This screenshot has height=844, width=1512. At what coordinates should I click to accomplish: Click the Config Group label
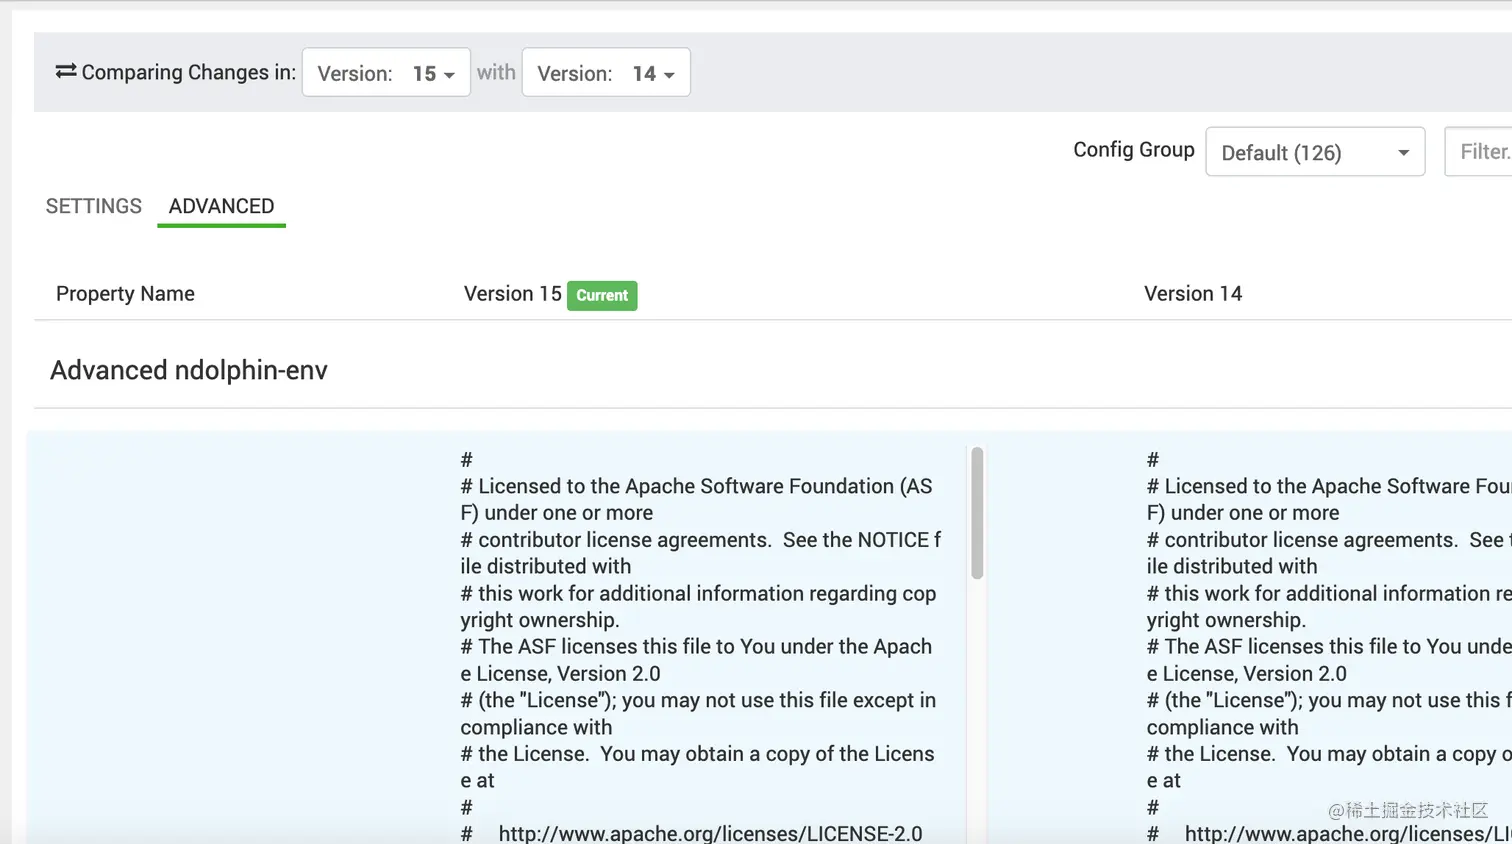pyautogui.click(x=1134, y=150)
